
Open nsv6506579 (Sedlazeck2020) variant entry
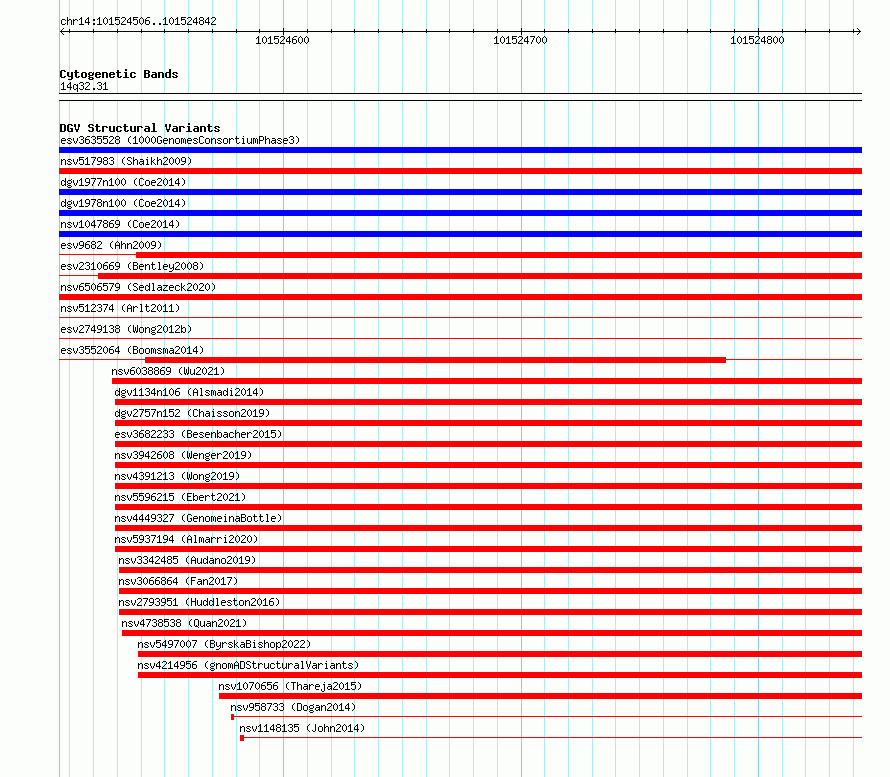[x=138, y=287]
